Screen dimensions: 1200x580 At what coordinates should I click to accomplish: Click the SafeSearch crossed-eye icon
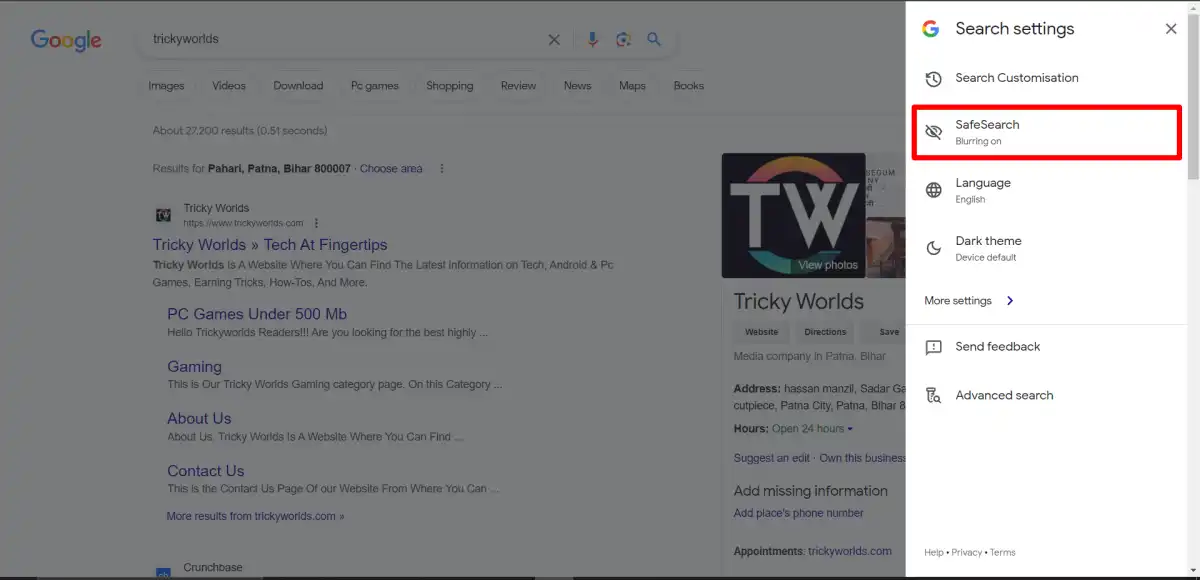click(933, 132)
